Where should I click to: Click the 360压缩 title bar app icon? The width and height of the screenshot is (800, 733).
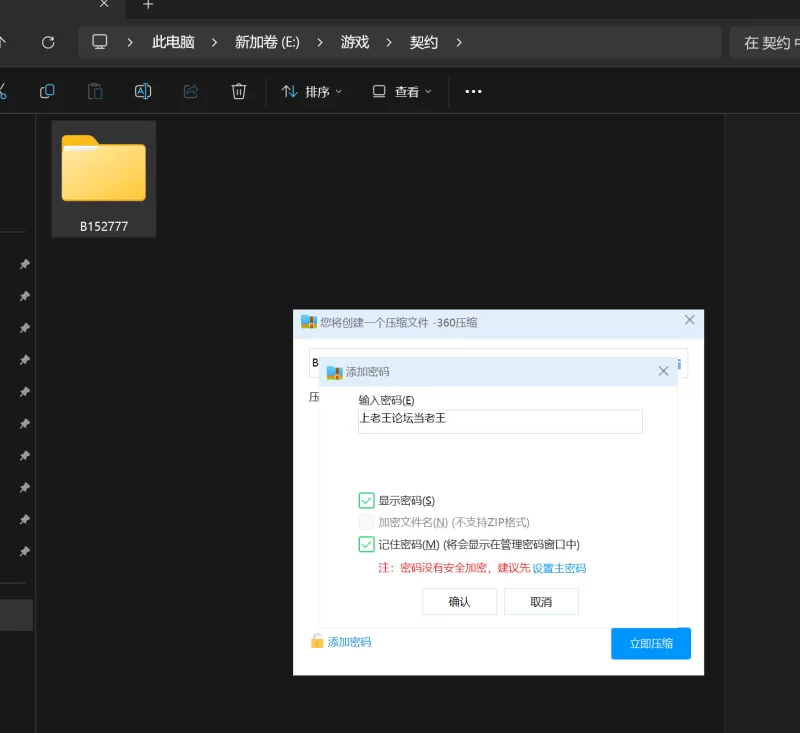point(309,322)
